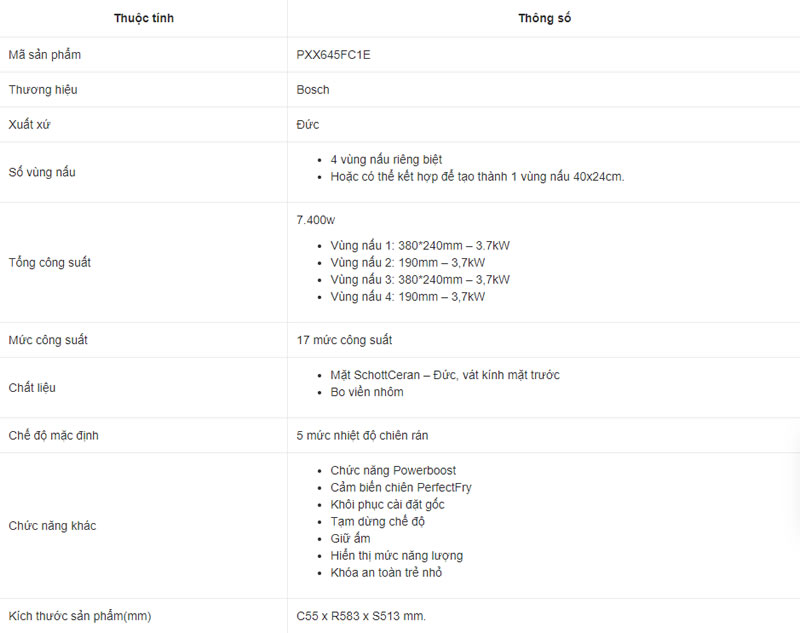Screen dimensions: 800x633
Task: Click the origin value "Đức"
Action: coord(308,124)
